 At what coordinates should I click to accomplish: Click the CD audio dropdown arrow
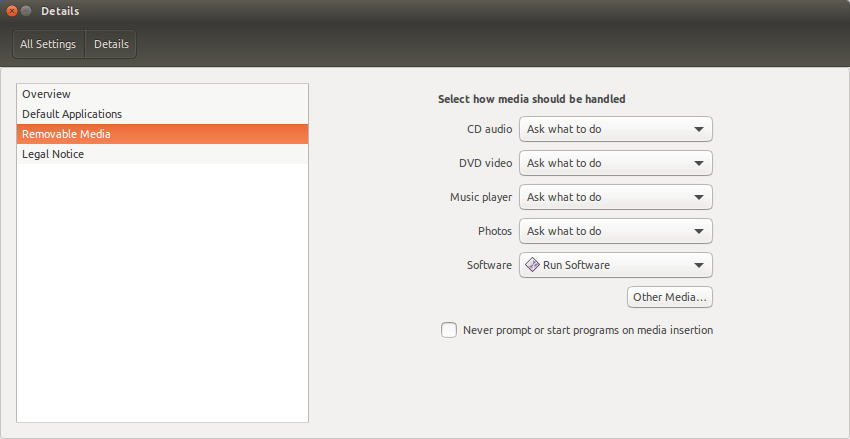[x=699, y=130]
